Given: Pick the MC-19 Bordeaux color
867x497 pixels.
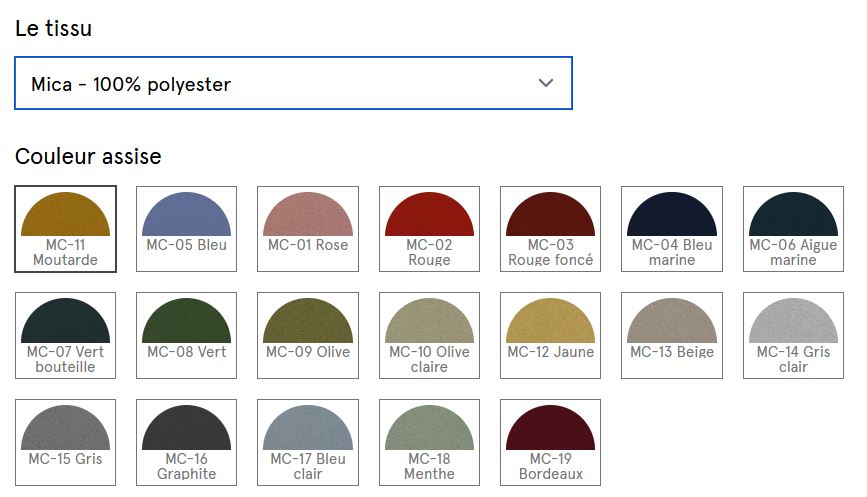Looking at the screenshot, I should [x=550, y=442].
